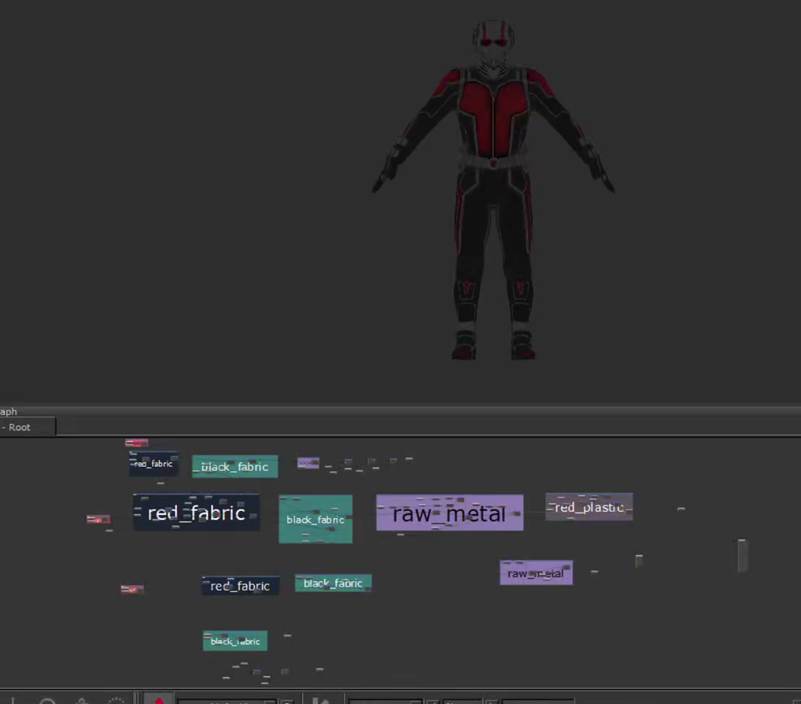Click the pink node left of large red_fabric
Screen dimensions: 801x704
point(98,519)
